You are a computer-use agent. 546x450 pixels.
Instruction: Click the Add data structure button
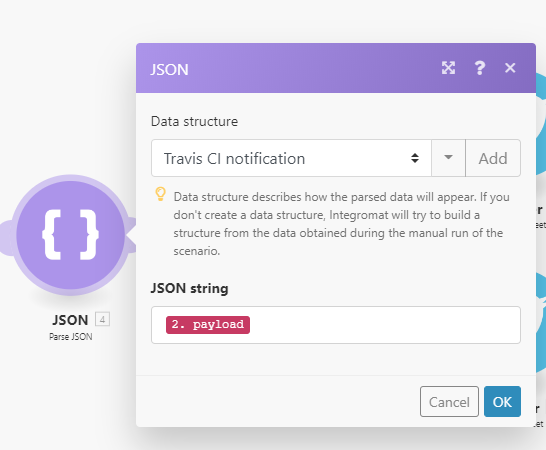pyautogui.click(x=493, y=158)
